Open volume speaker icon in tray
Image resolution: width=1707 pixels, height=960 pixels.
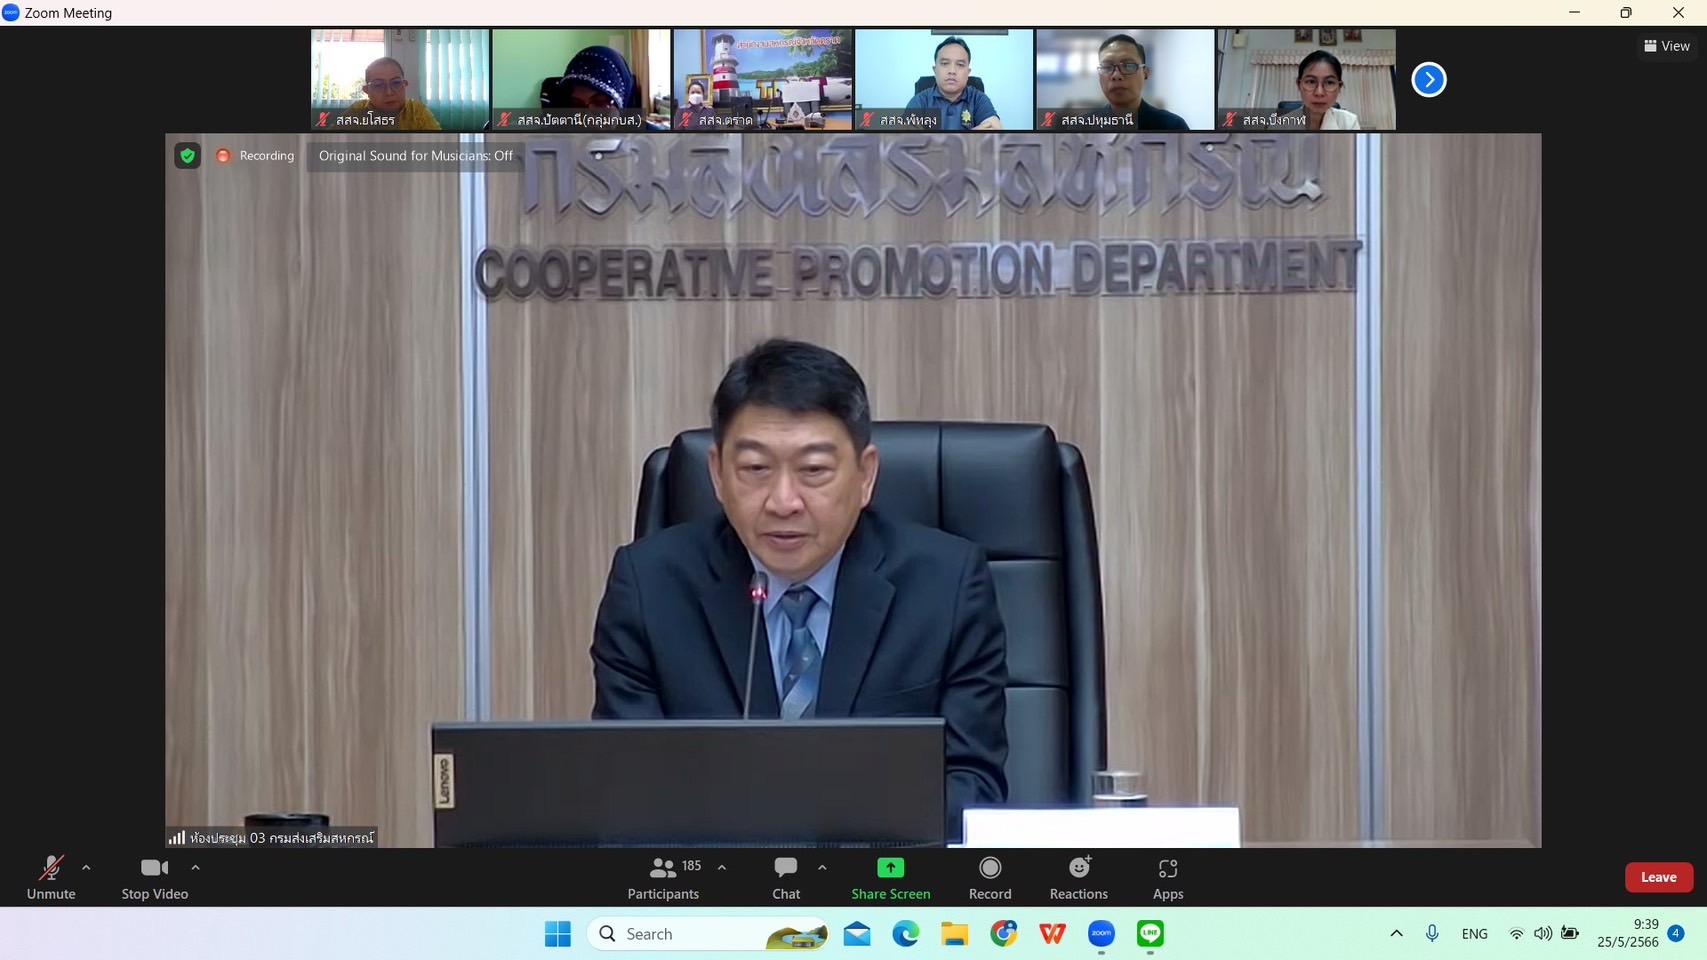(1543, 934)
